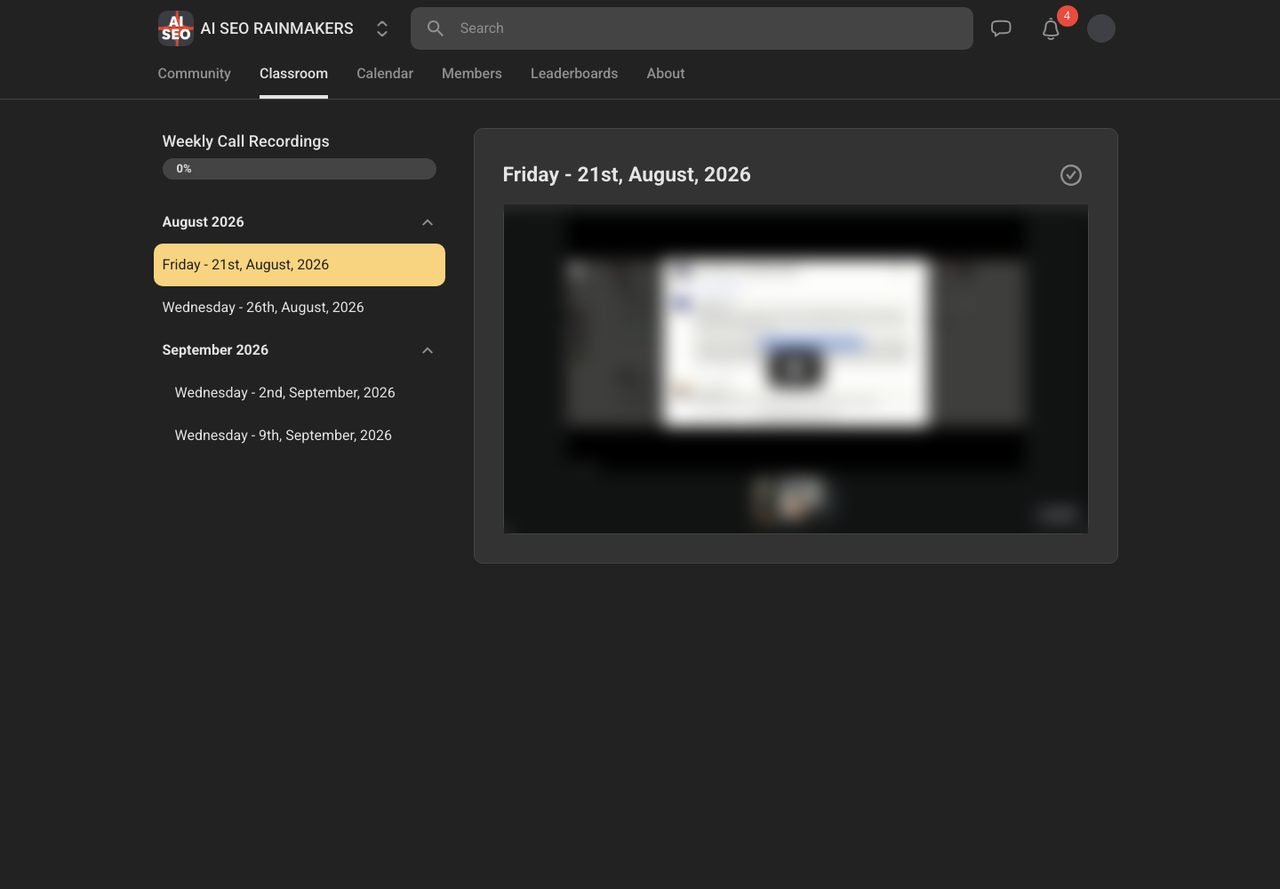Open the Leaderboards tab

click(574, 73)
